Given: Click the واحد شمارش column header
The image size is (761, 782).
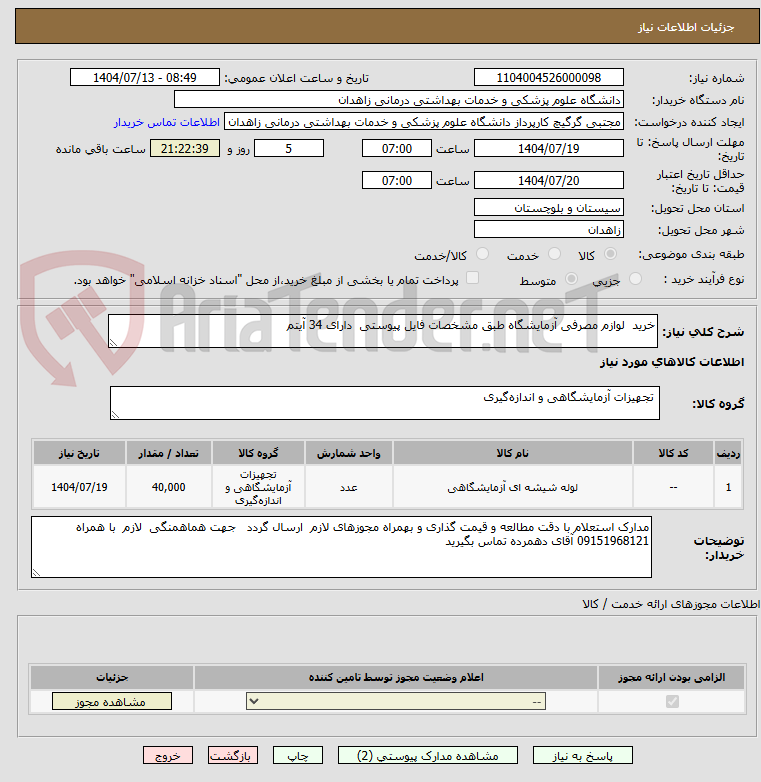Looking at the screenshot, I should pyautogui.click(x=349, y=453).
